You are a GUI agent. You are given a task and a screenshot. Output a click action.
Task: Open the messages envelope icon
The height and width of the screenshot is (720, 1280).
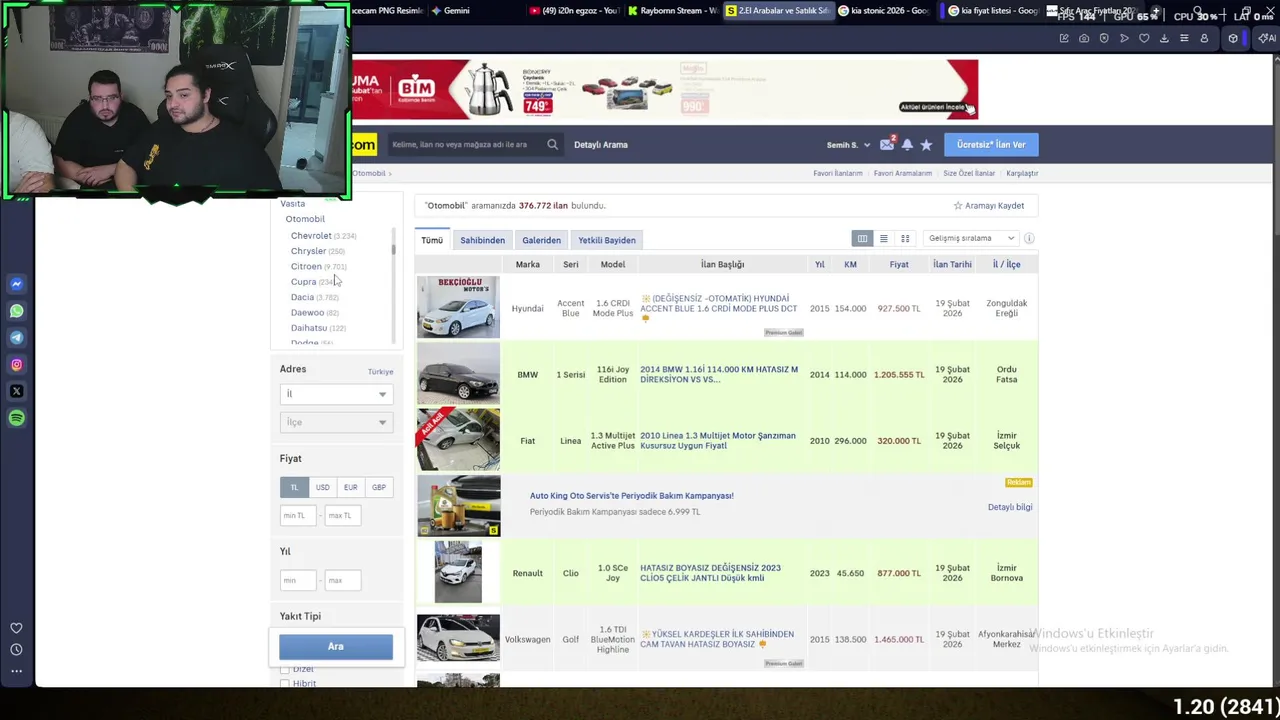[886, 144]
